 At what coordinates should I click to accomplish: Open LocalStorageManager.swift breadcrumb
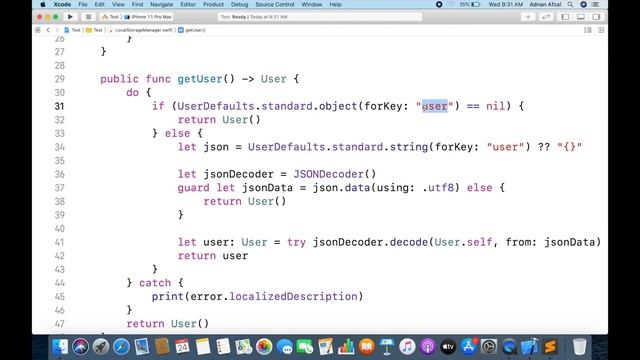141,30
